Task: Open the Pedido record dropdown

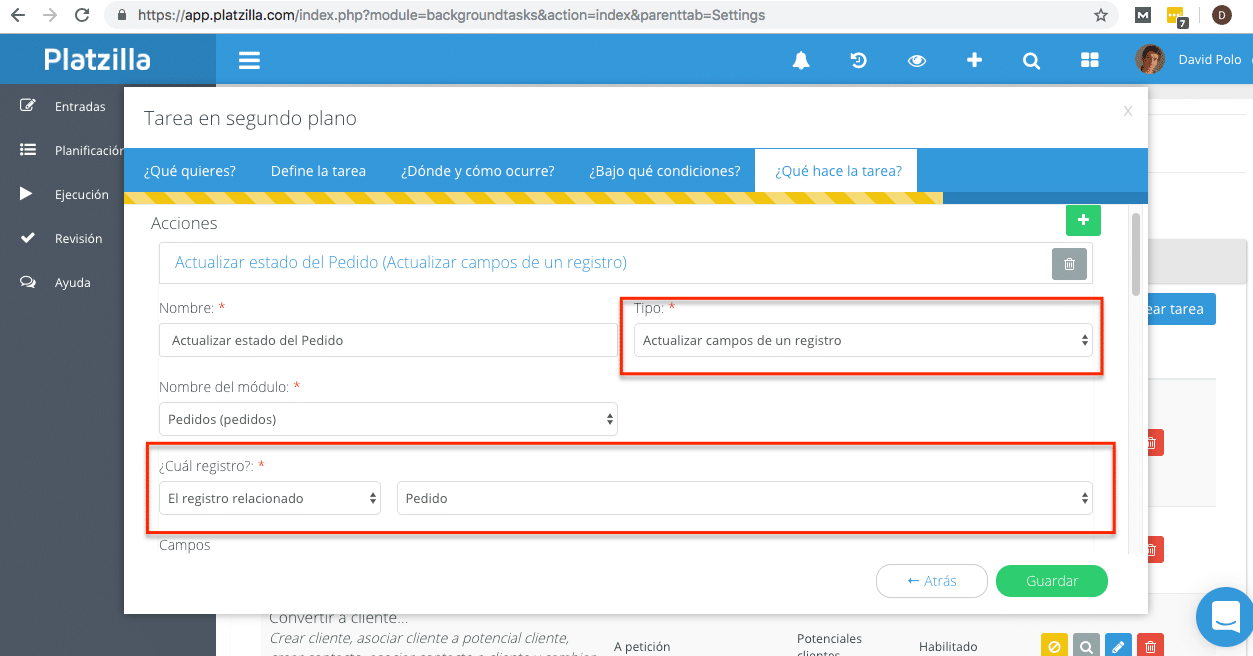Action: pos(744,498)
